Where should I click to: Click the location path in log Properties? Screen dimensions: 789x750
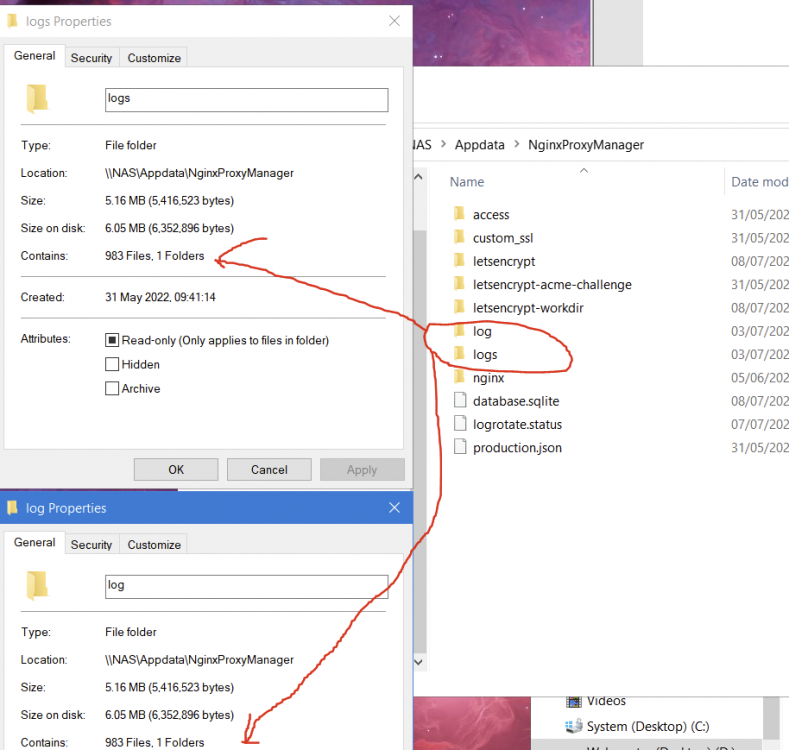coord(199,659)
